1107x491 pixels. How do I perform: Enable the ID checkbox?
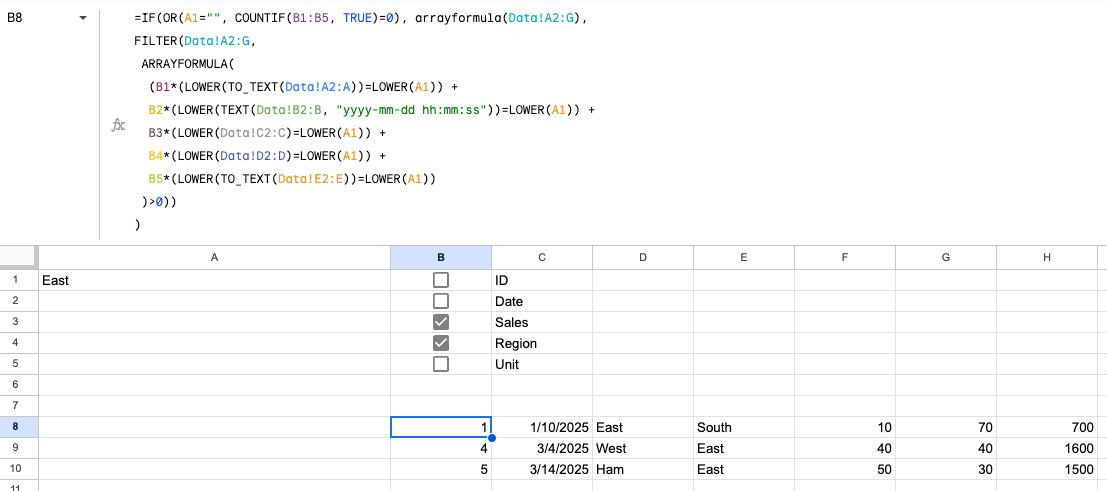click(441, 280)
